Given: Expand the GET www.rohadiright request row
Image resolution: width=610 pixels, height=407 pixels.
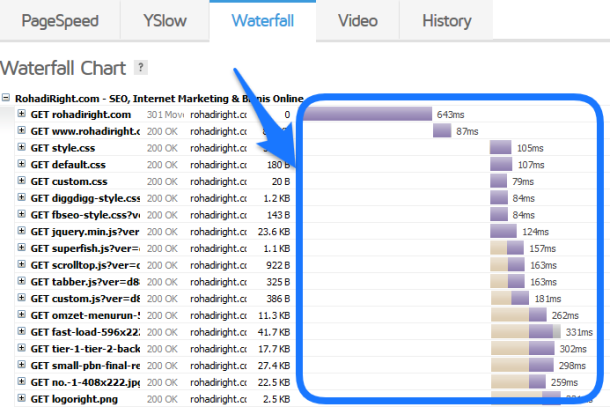Looking at the screenshot, I should pyautogui.click(x=21, y=130).
